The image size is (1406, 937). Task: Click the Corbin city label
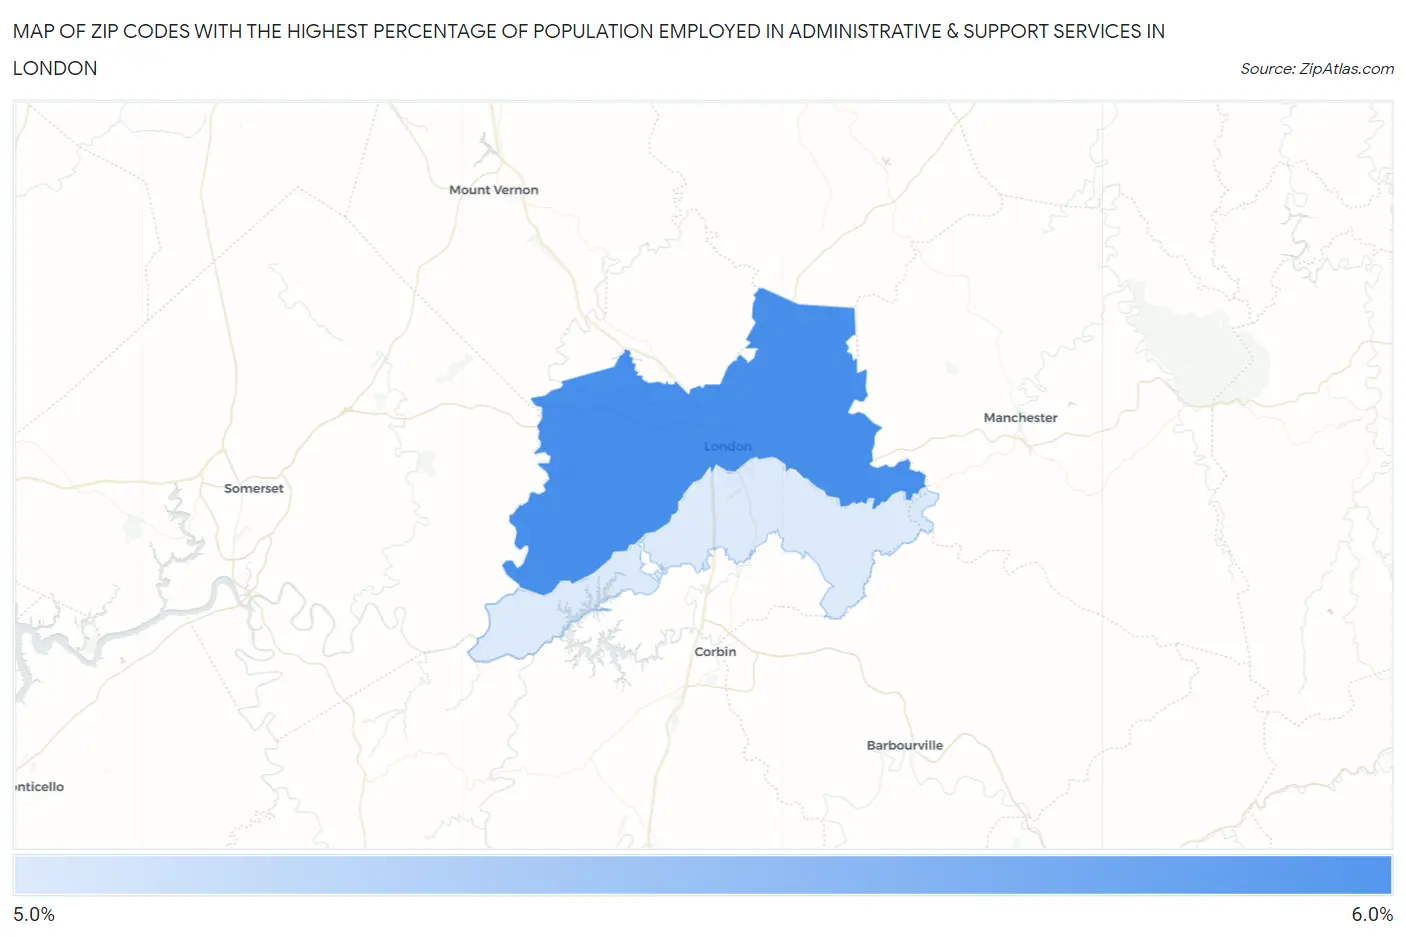tap(715, 652)
